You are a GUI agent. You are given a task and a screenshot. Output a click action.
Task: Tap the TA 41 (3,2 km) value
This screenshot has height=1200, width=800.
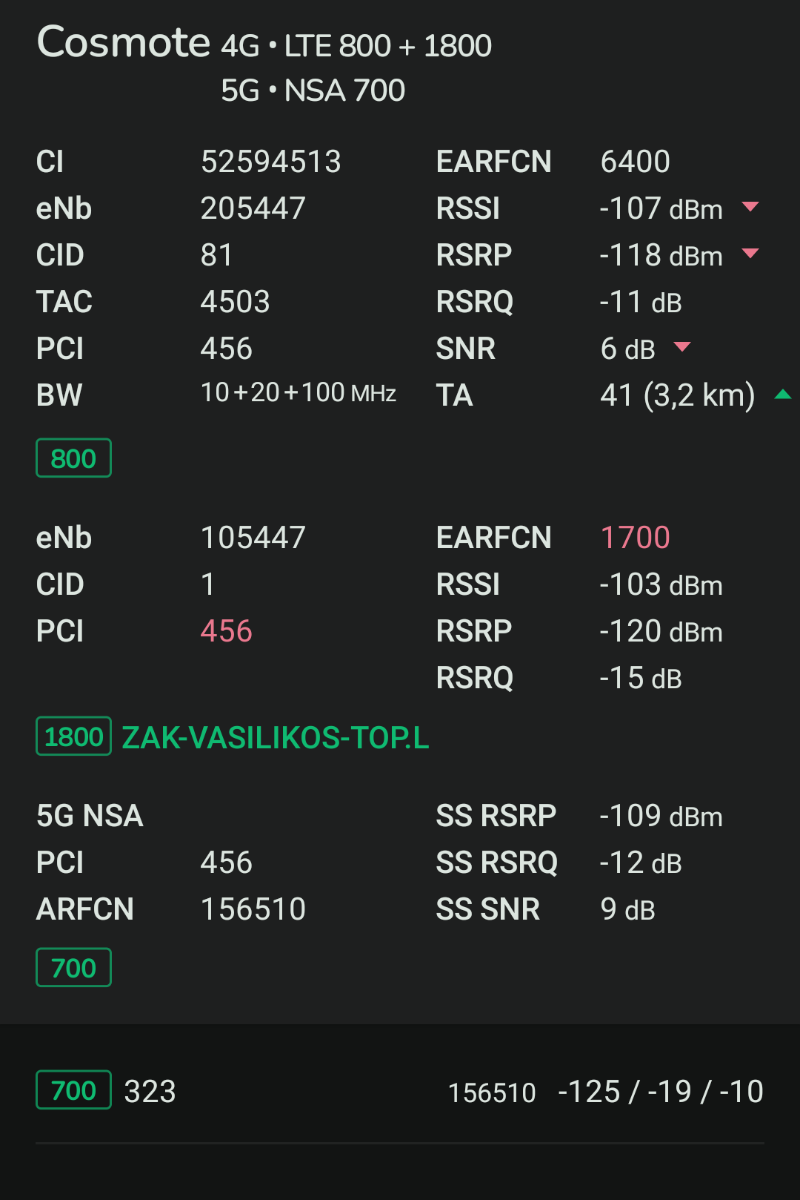point(677,396)
